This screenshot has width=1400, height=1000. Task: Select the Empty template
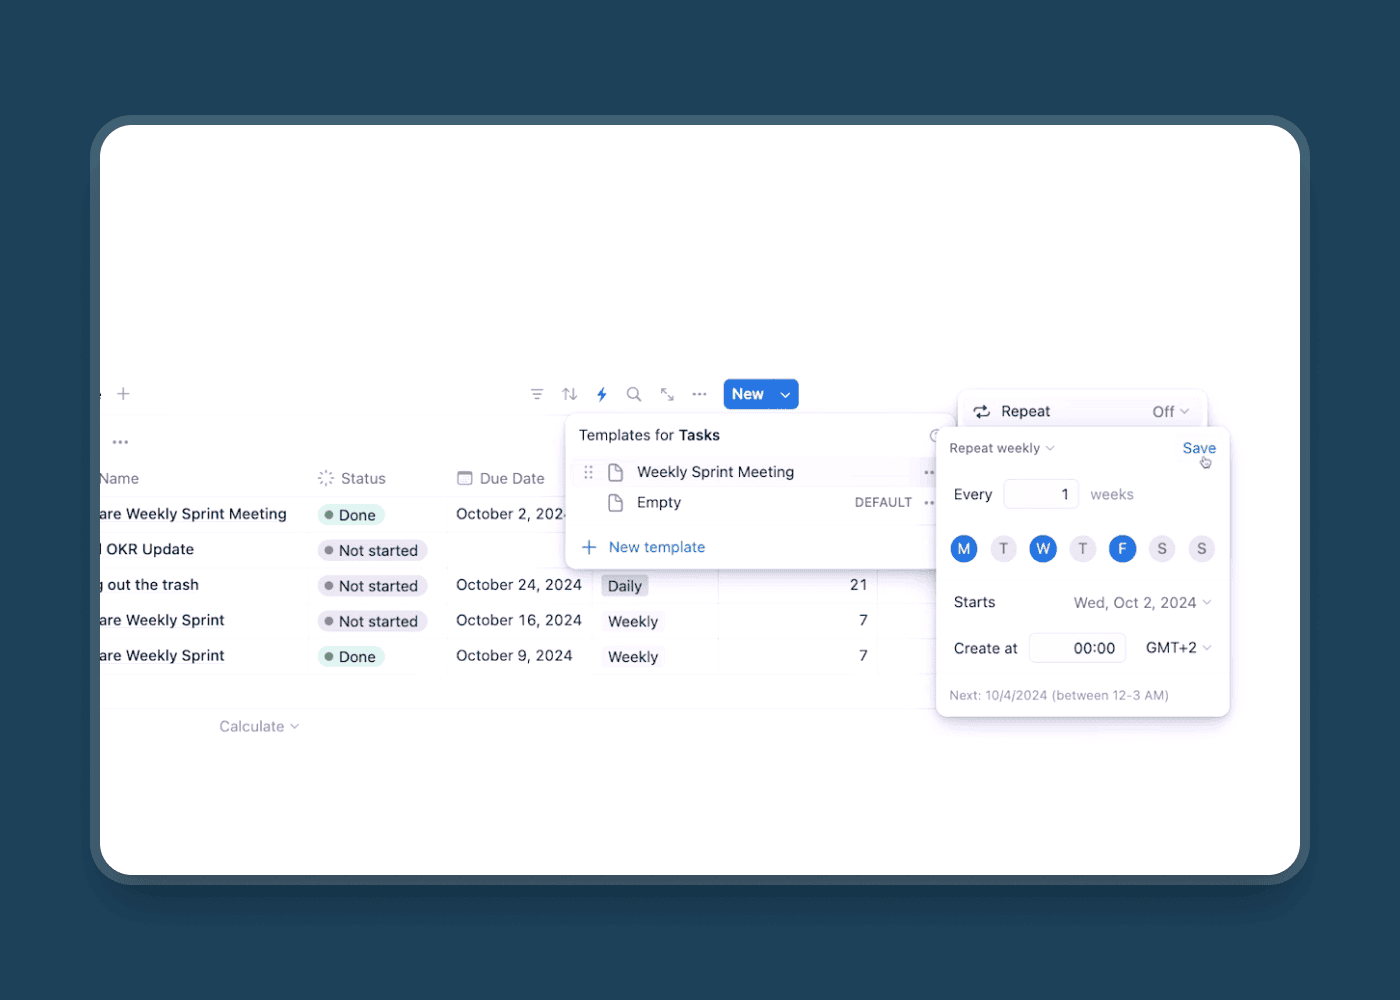tap(659, 502)
